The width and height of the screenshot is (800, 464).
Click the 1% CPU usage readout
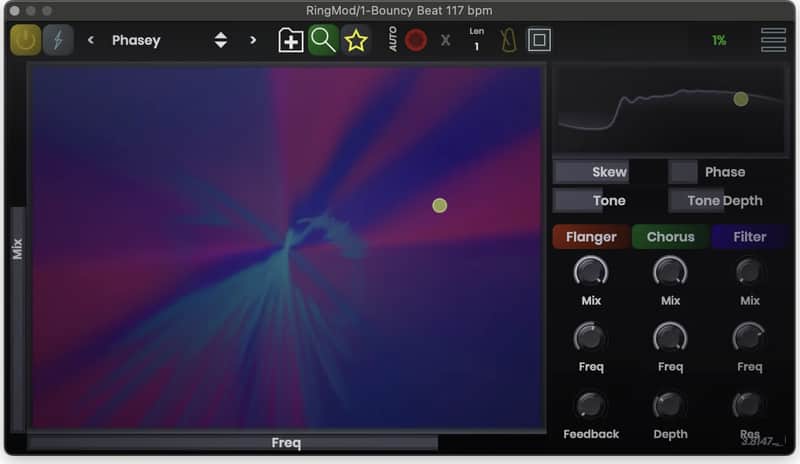click(x=719, y=40)
